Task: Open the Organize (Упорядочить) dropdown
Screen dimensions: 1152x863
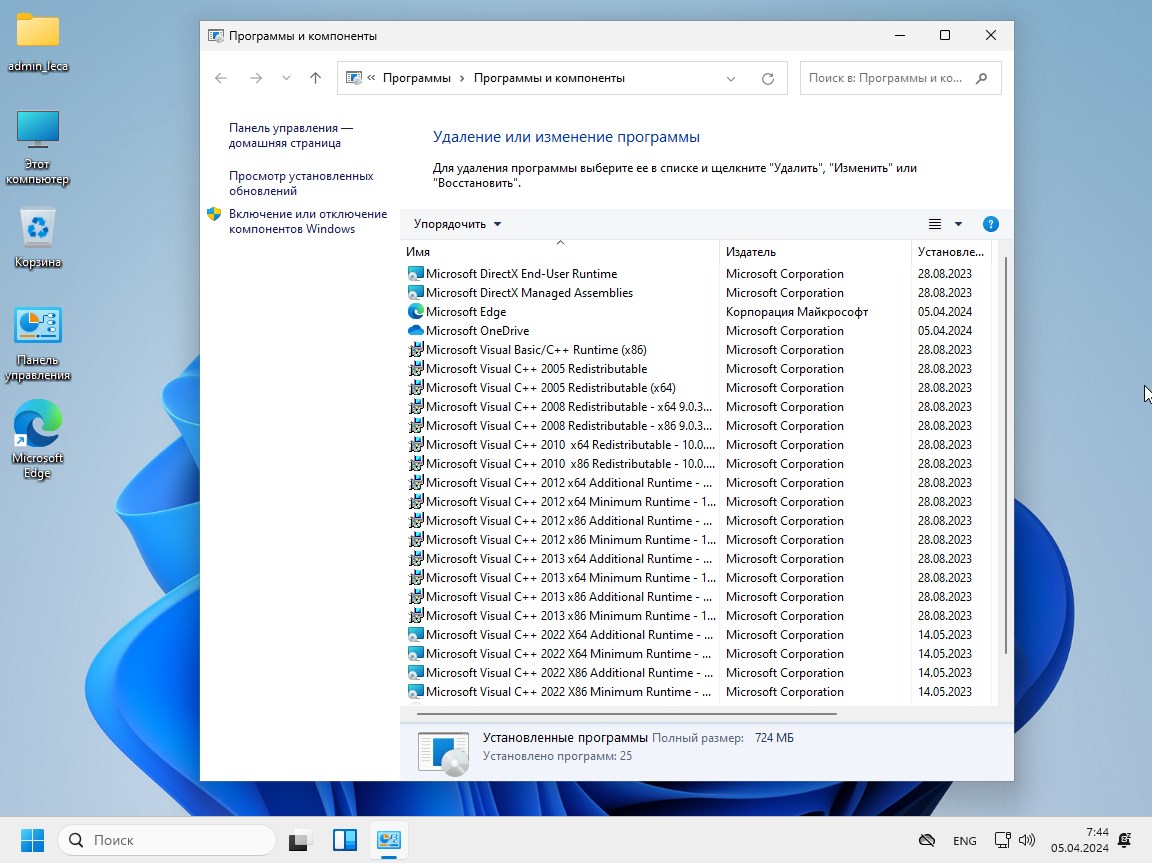Action: point(457,224)
